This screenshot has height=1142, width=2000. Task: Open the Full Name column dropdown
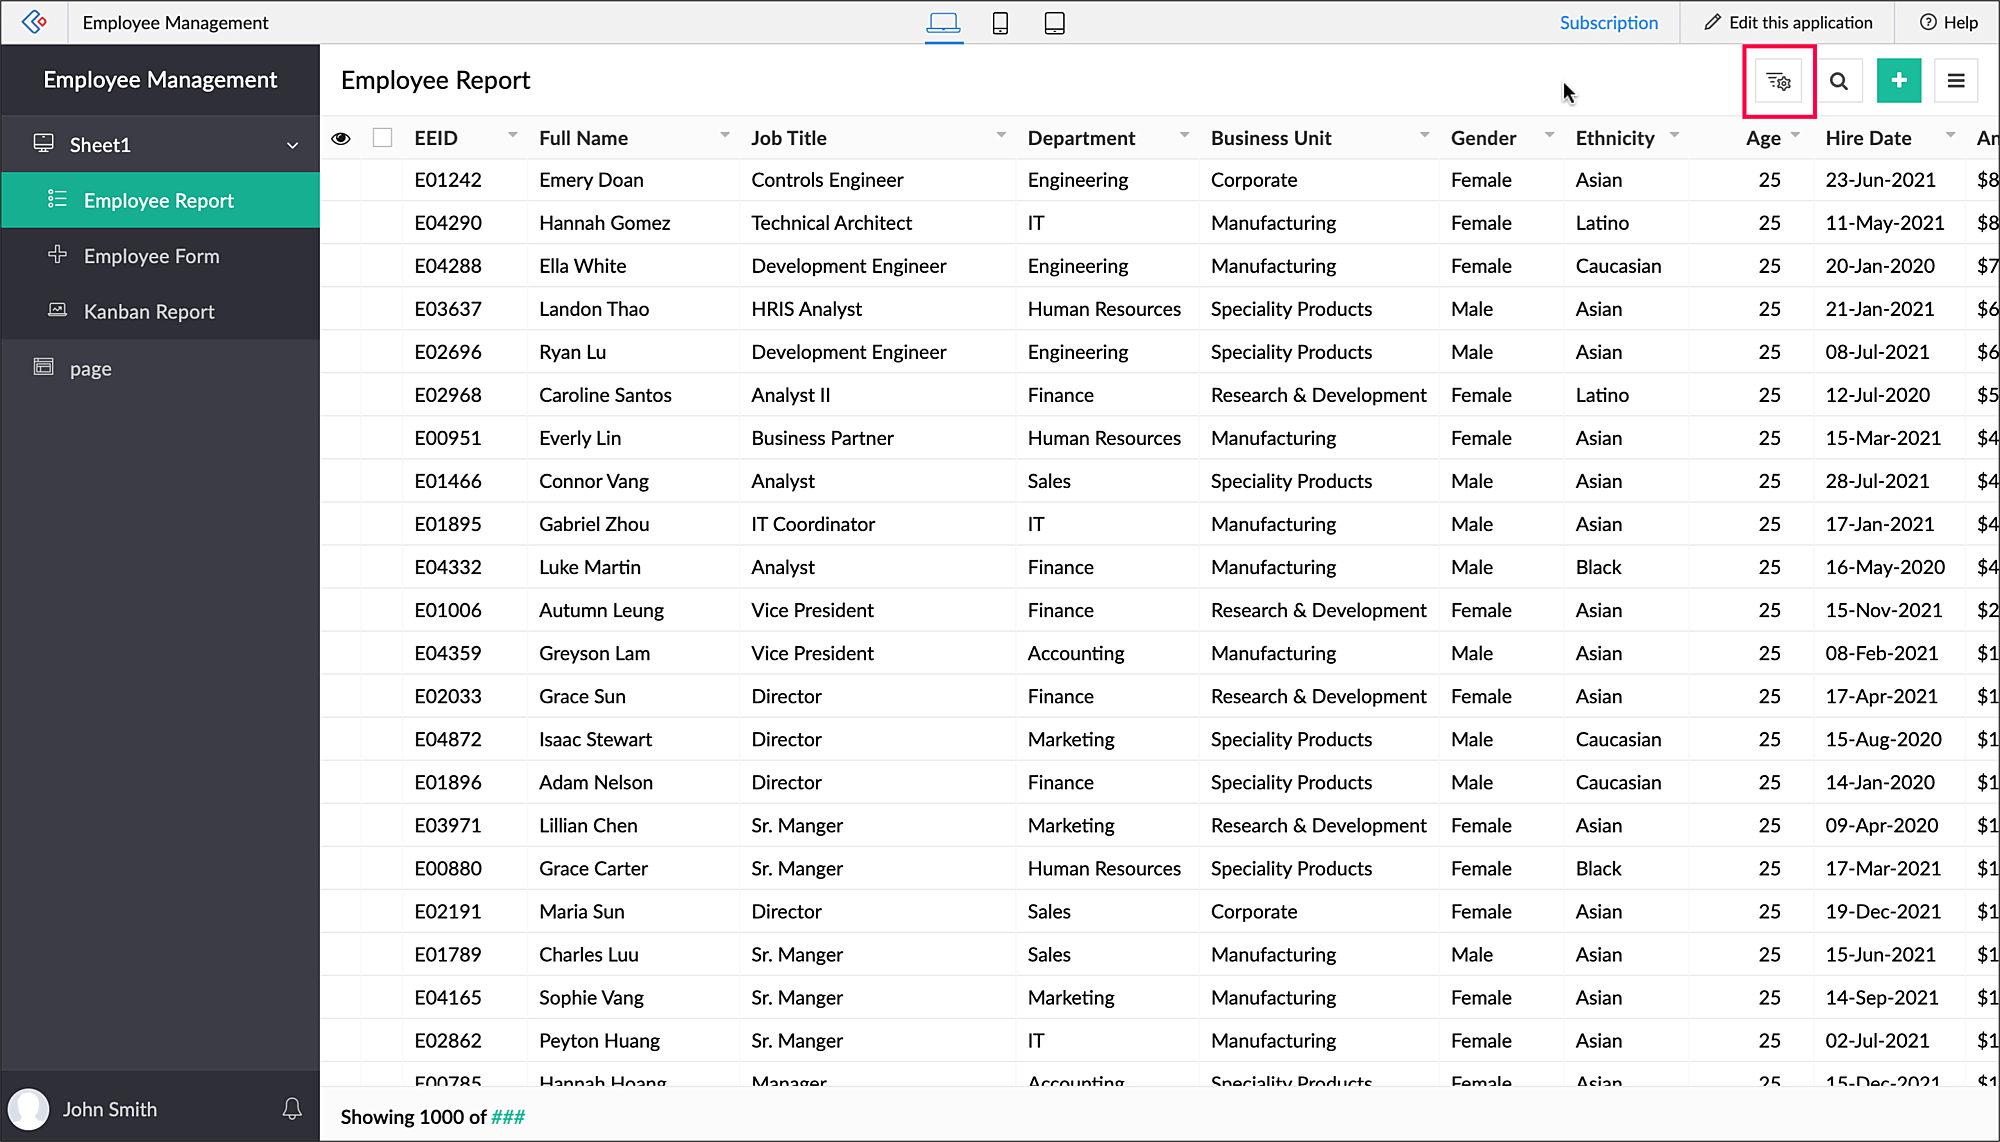tap(724, 135)
